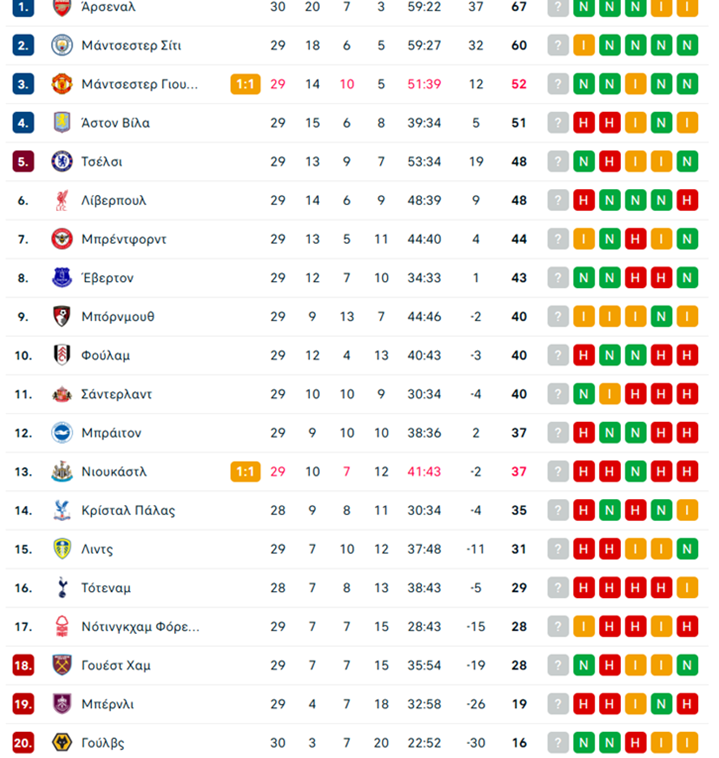Select the Liverpool crest icon
The image size is (719, 758).
pos(63,200)
